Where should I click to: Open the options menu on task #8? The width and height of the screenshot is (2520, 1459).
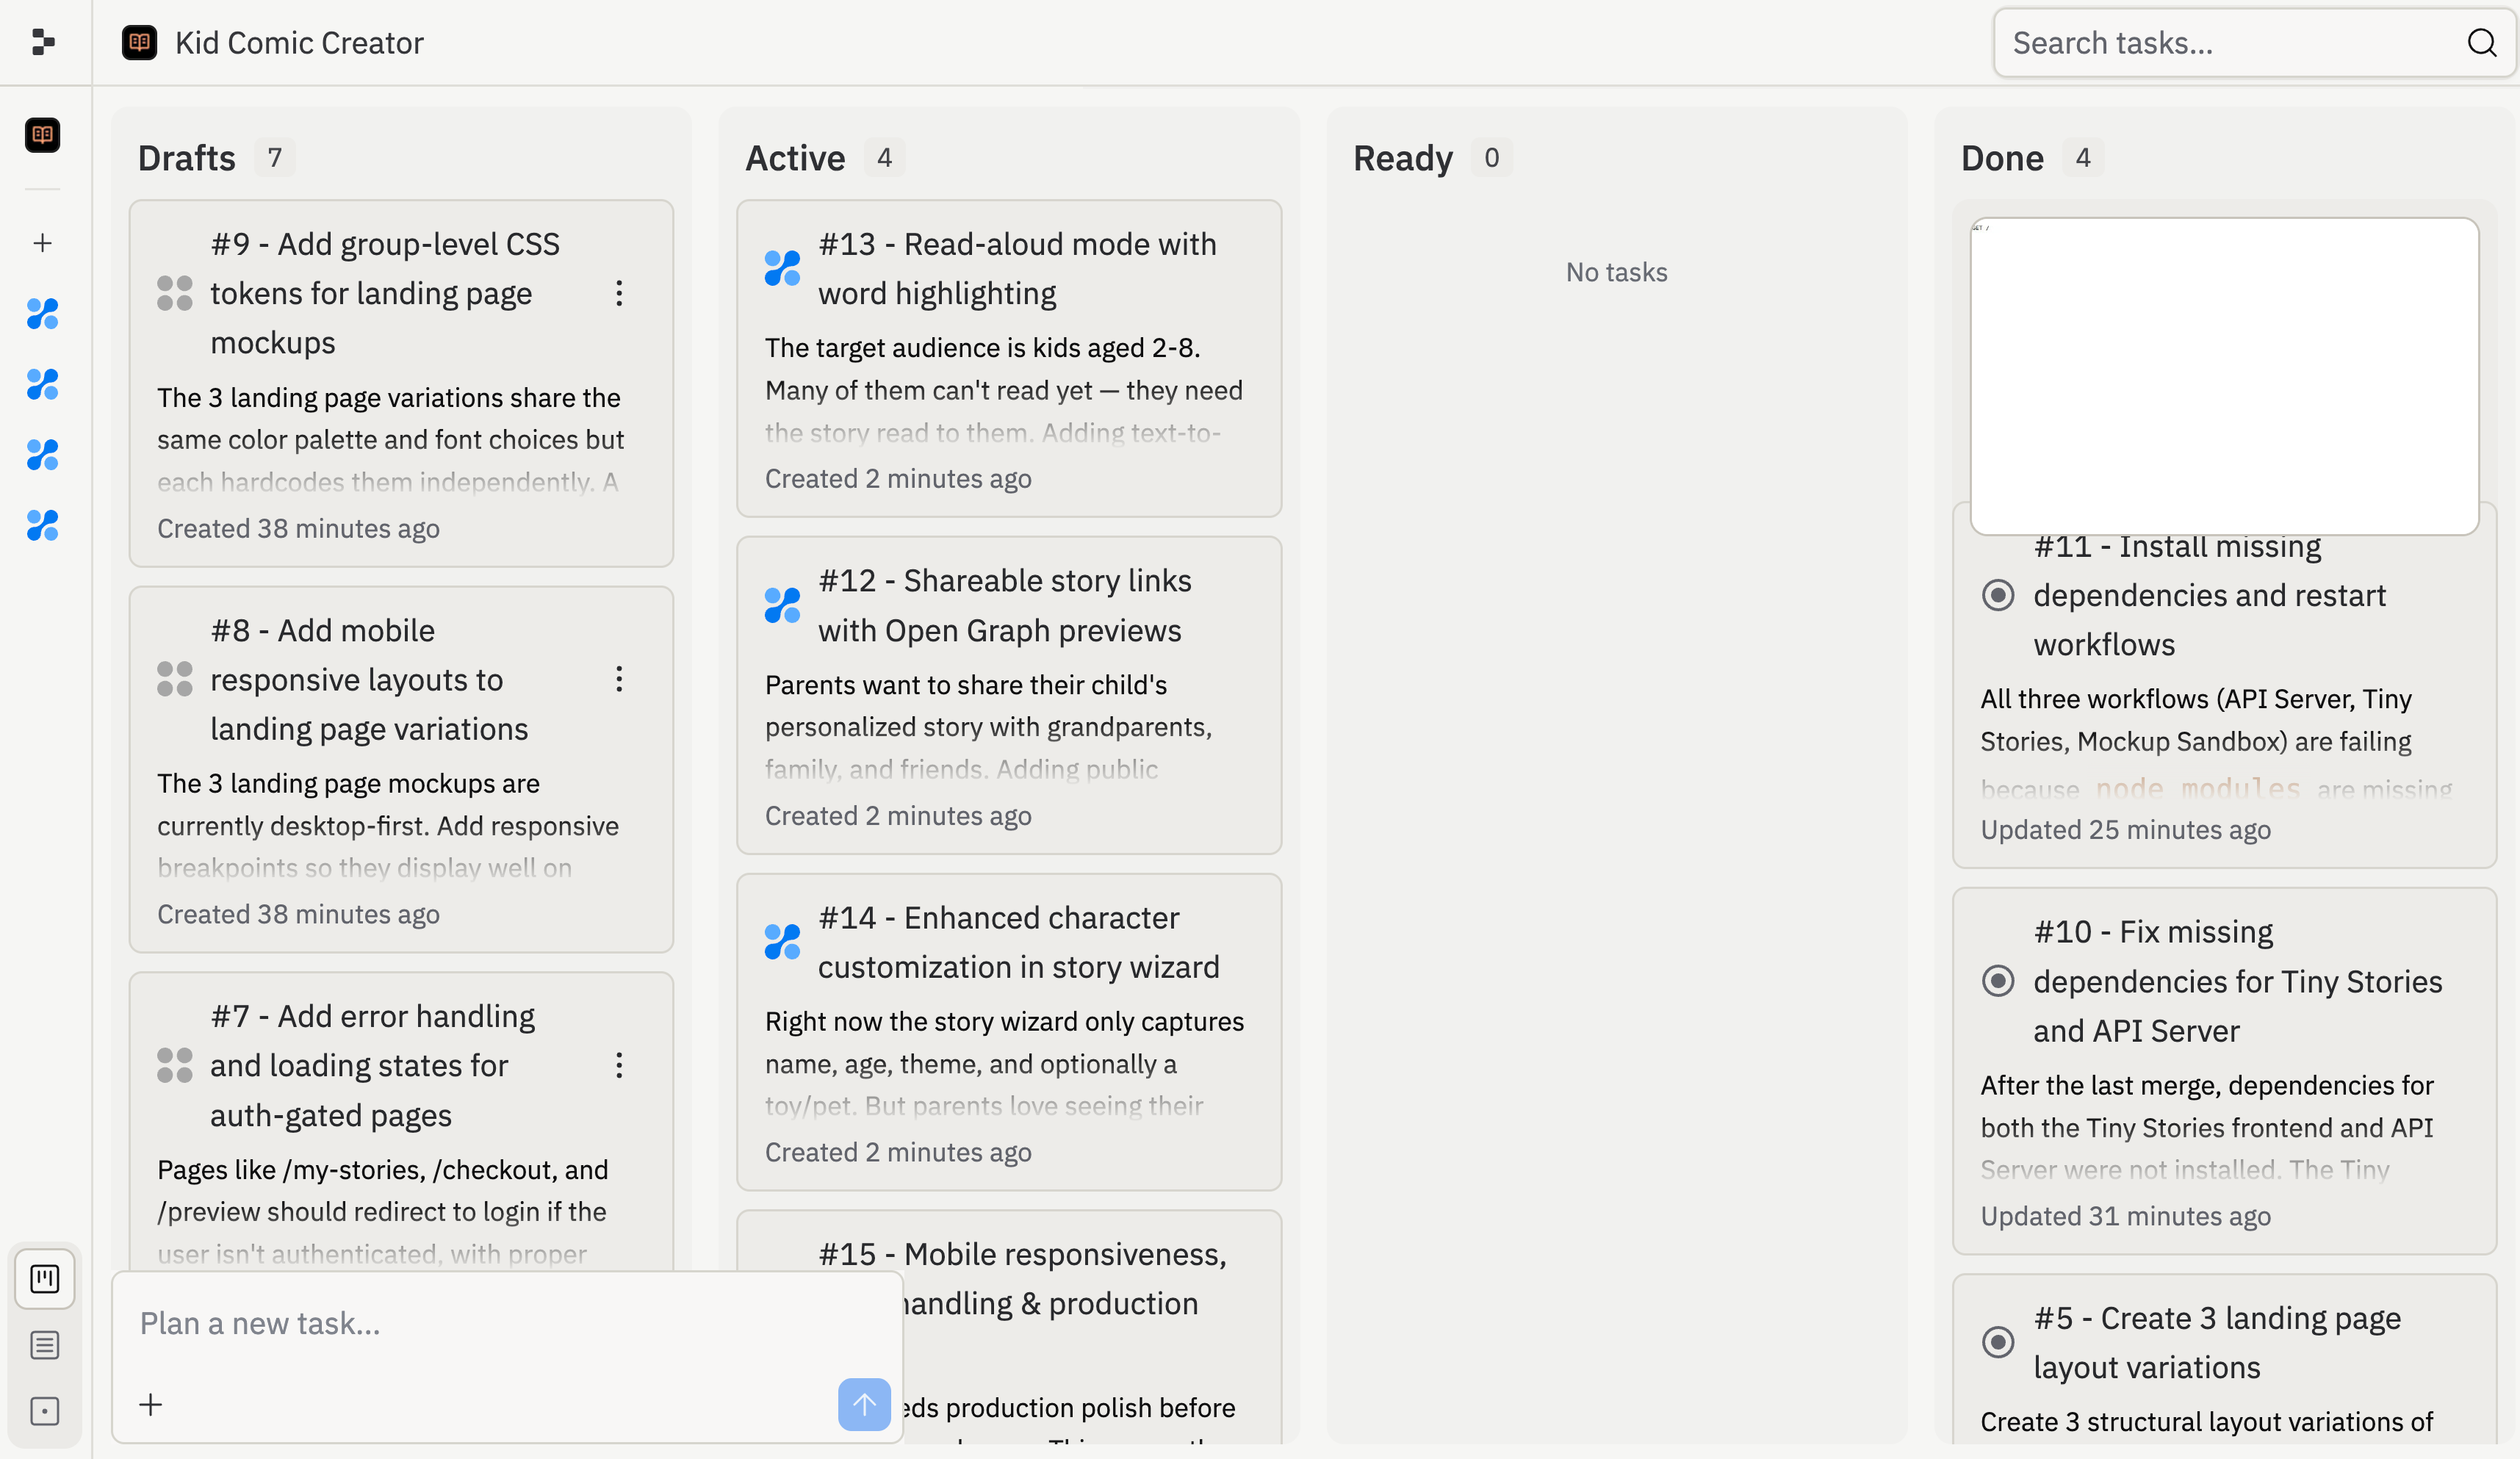(x=619, y=679)
